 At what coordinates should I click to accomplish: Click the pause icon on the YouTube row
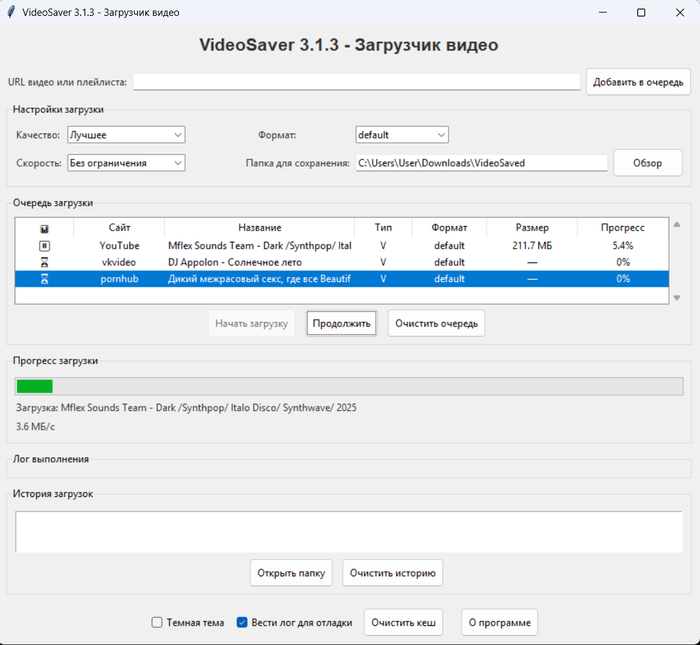44,245
